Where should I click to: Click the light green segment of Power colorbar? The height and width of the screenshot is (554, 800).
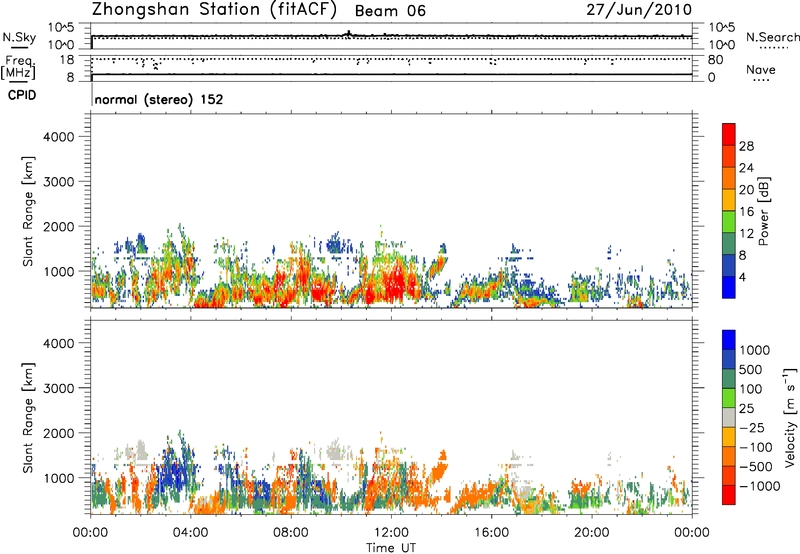click(729, 221)
